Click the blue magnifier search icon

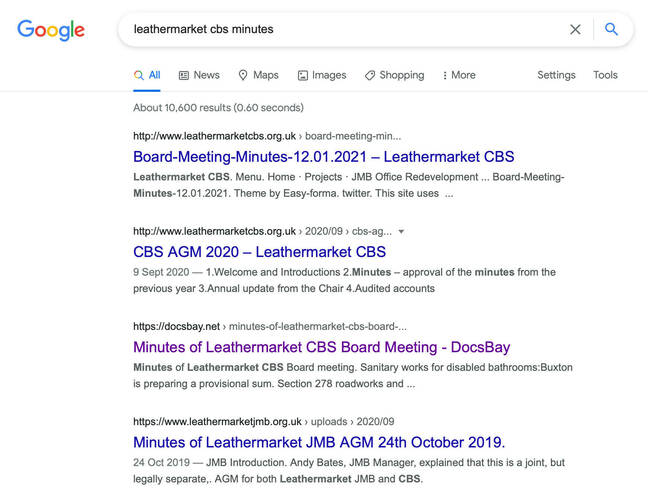click(611, 29)
